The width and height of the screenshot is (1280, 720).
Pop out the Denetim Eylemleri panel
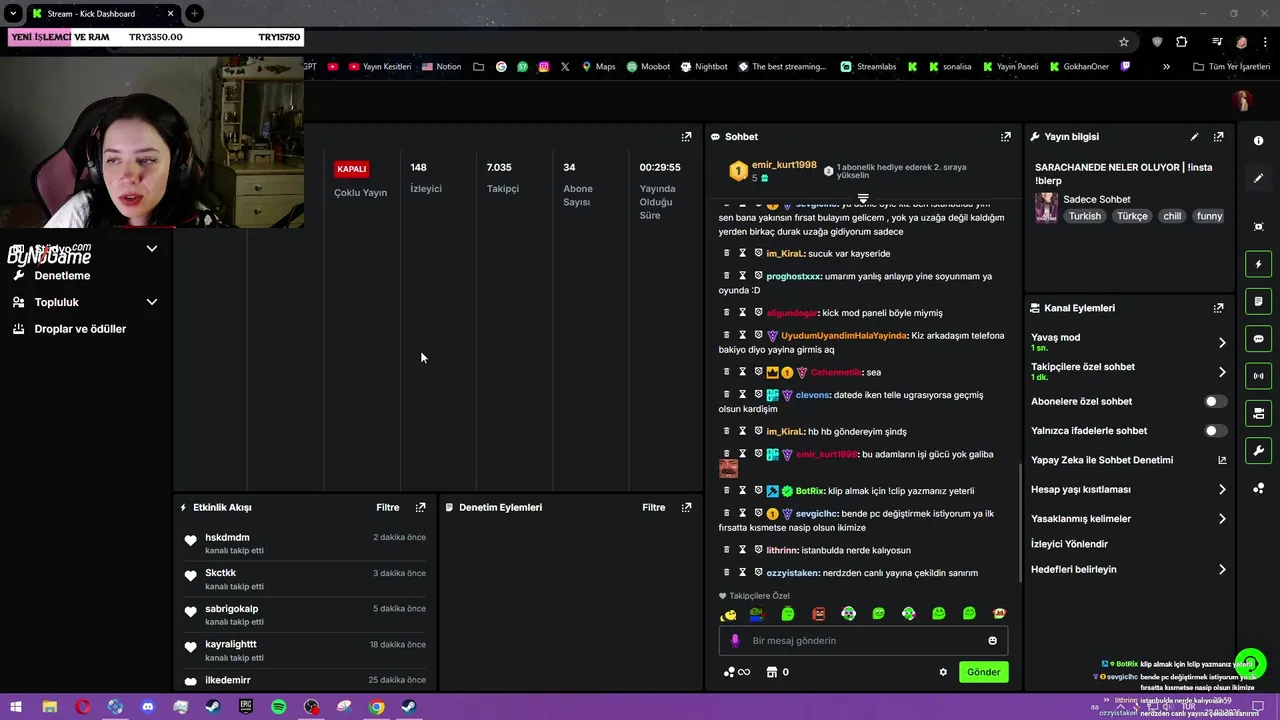tap(686, 507)
